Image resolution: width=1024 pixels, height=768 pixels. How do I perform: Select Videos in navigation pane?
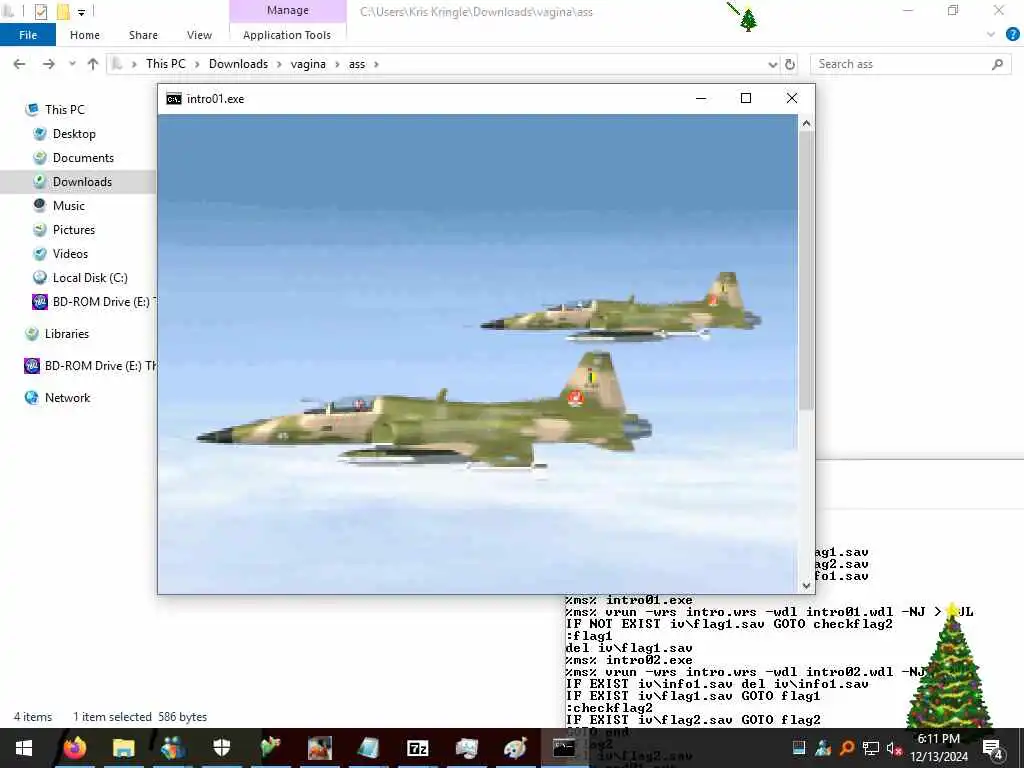pos(70,254)
